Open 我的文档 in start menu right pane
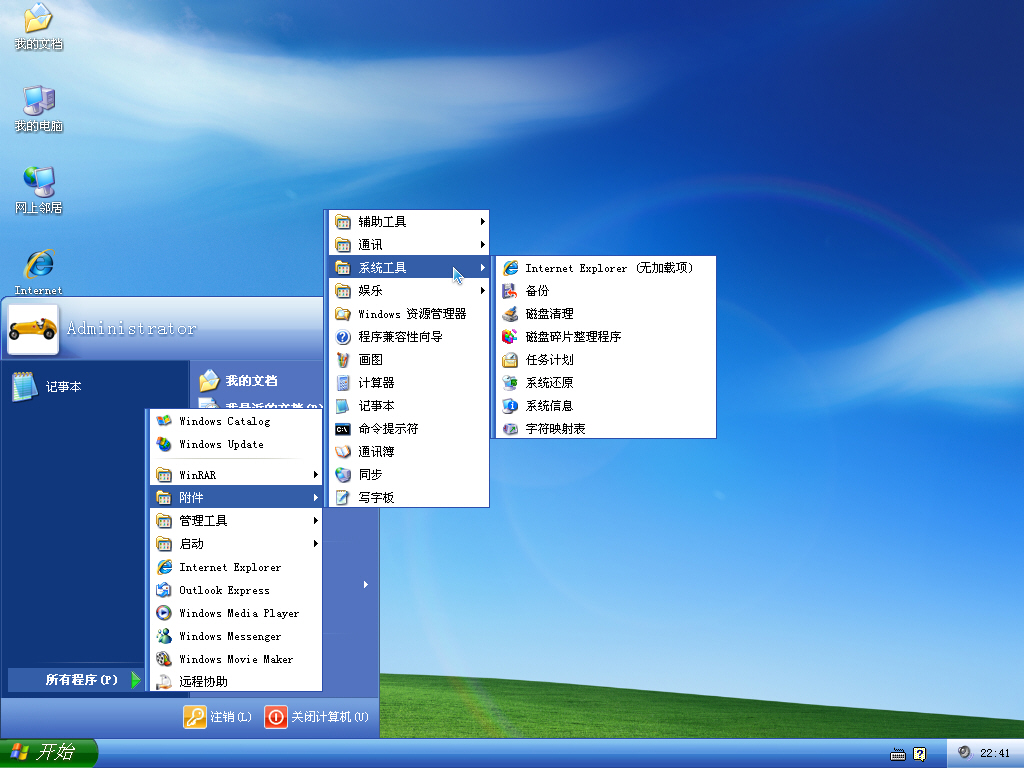The image size is (1024, 768). 238,381
